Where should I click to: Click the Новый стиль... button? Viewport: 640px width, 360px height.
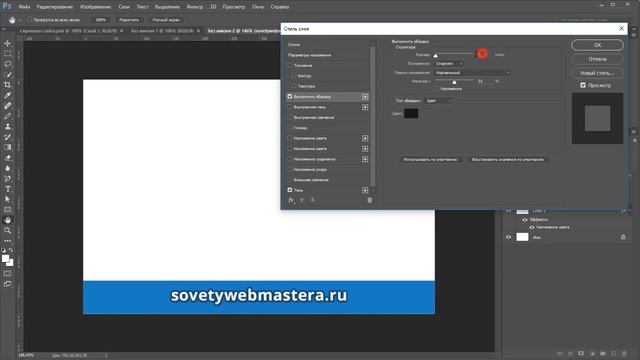[x=597, y=73]
